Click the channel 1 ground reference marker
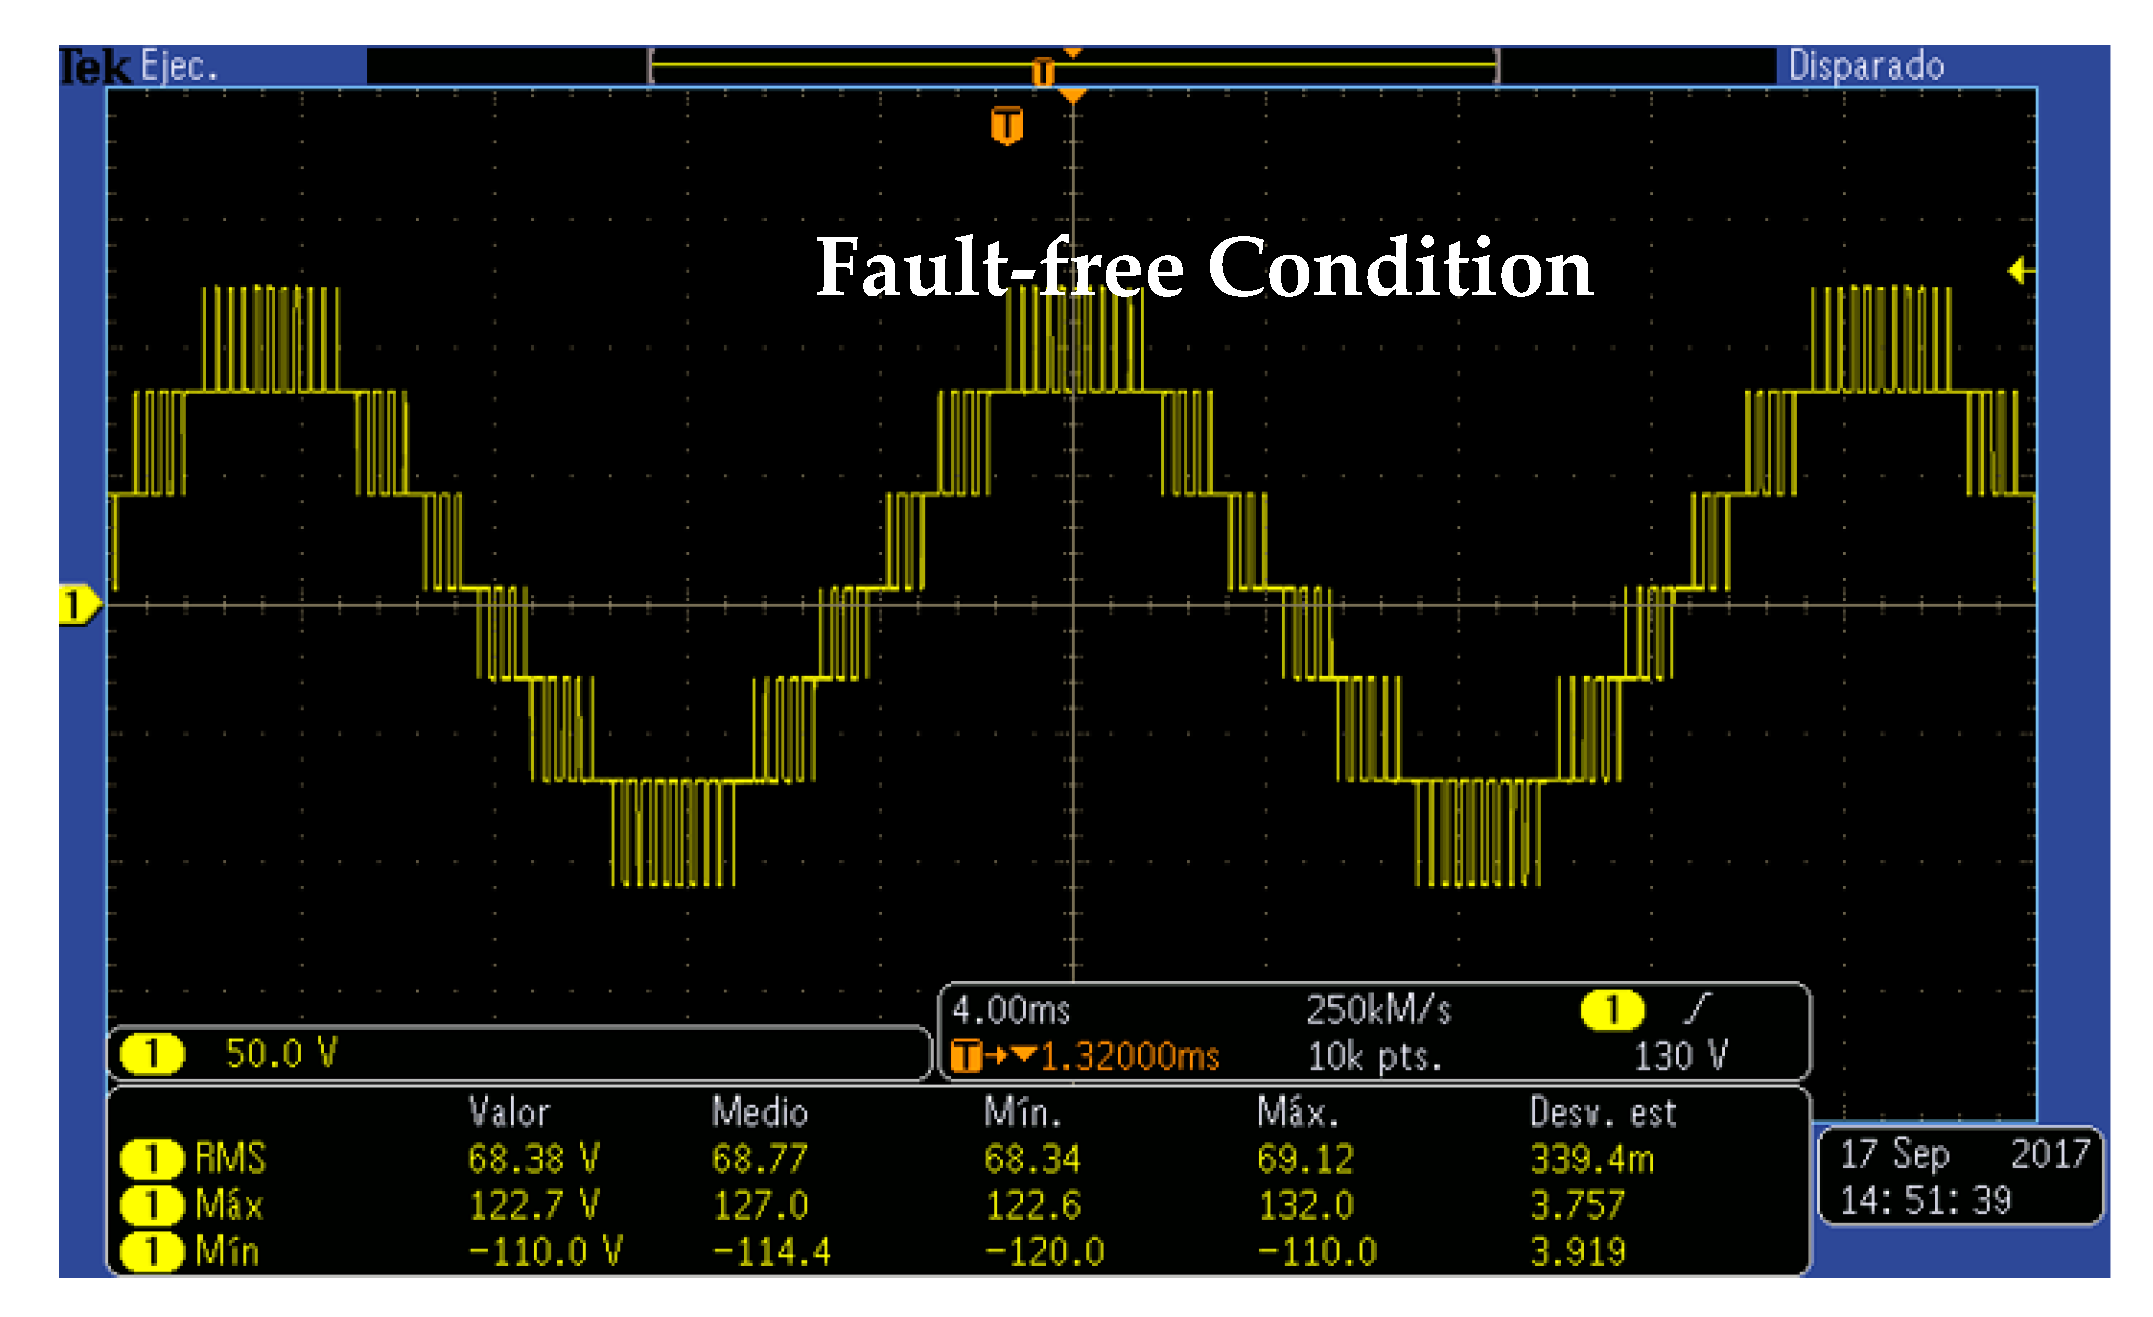2153x1317 pixels. [78, 605]
